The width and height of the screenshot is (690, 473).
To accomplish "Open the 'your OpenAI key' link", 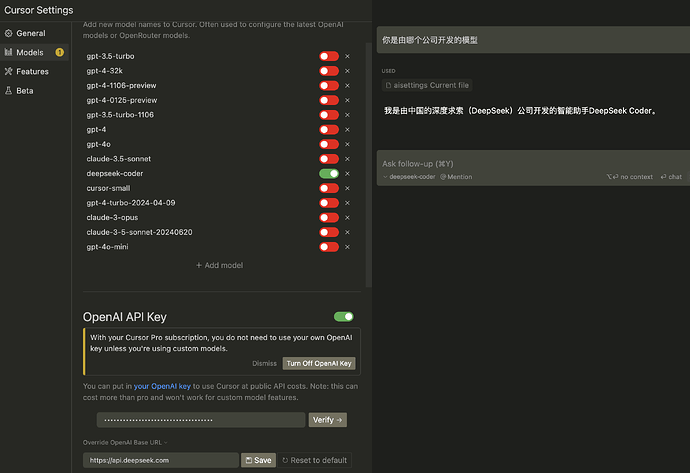I will pos(162,386).
